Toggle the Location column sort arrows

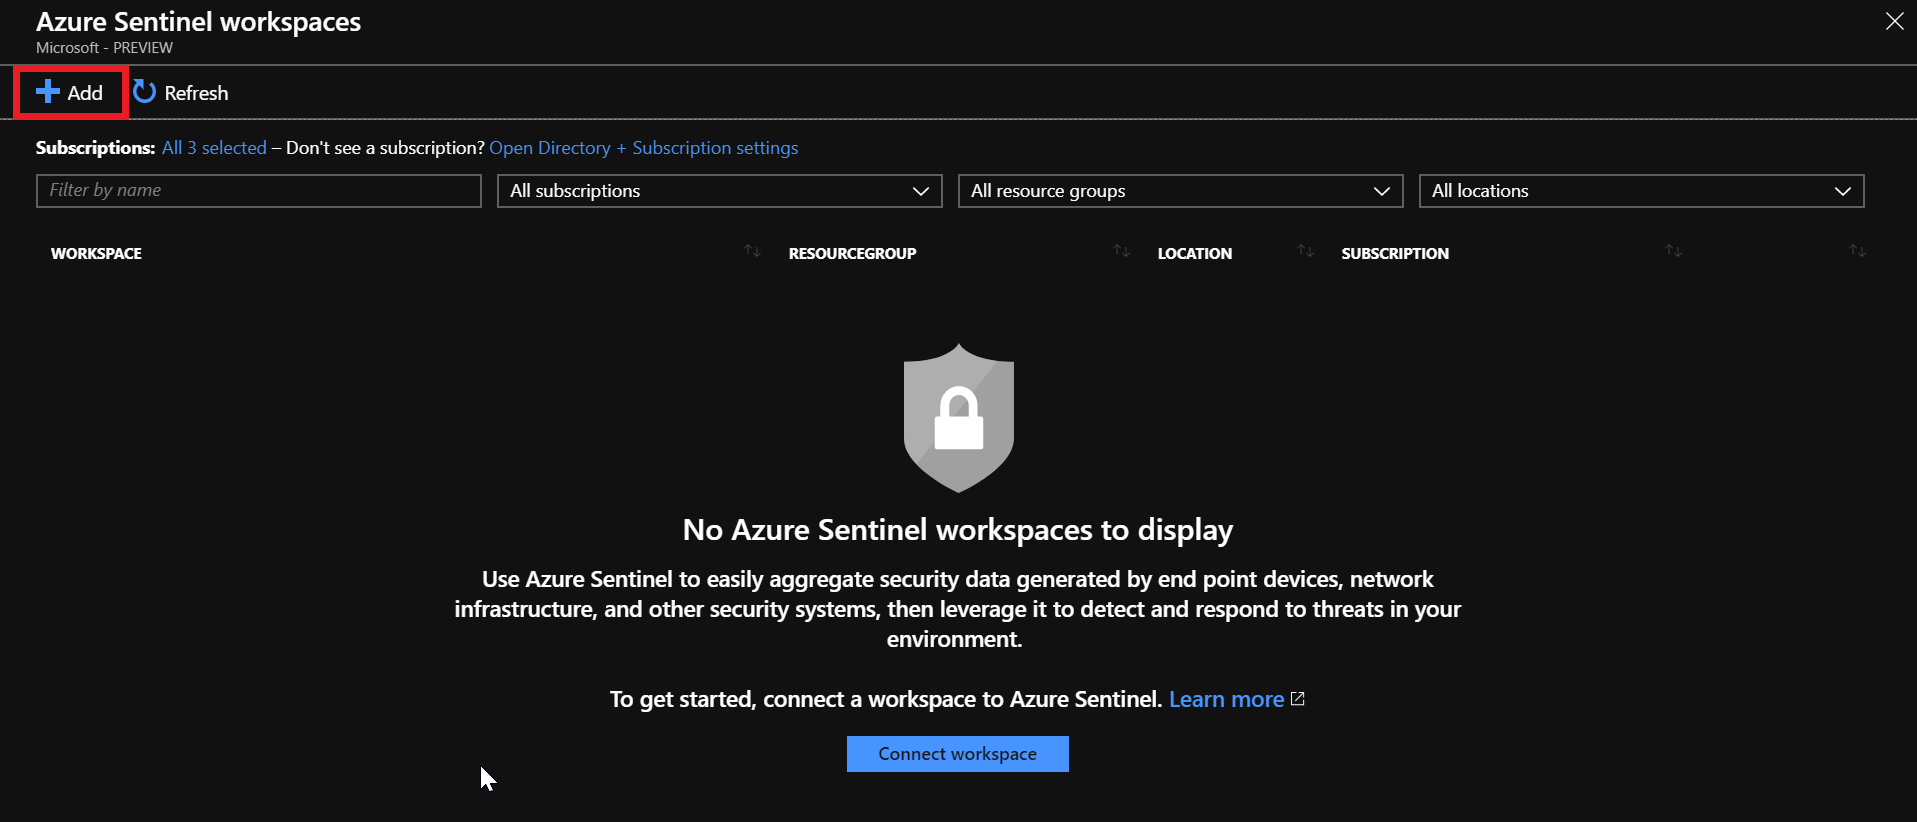1305,251
